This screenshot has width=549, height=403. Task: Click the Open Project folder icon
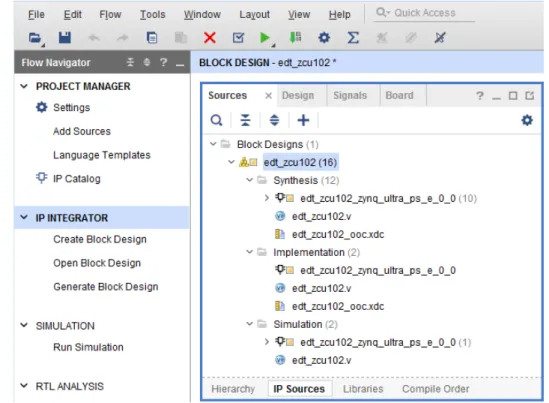pos(35,37)
